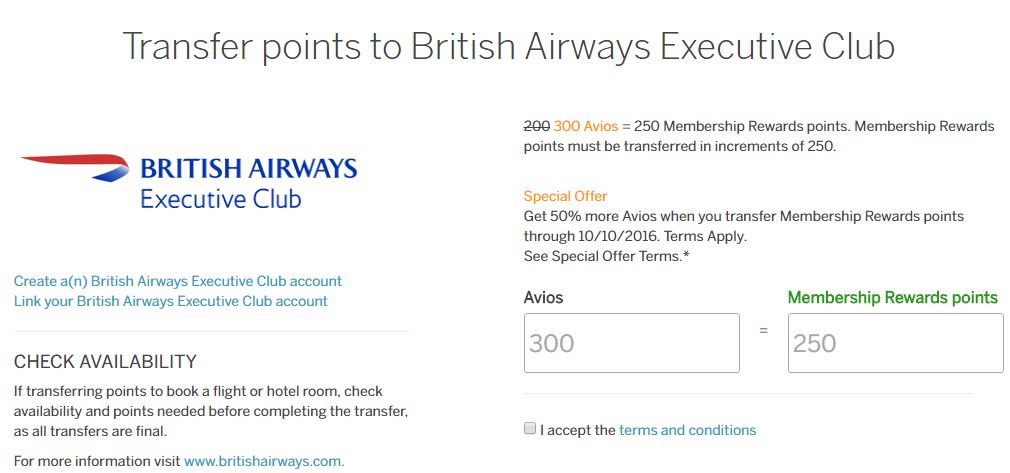This screenshot has height=473, width=1010.
Task: Focus the Membership Rewards points input field
Action: coord(895,343)
